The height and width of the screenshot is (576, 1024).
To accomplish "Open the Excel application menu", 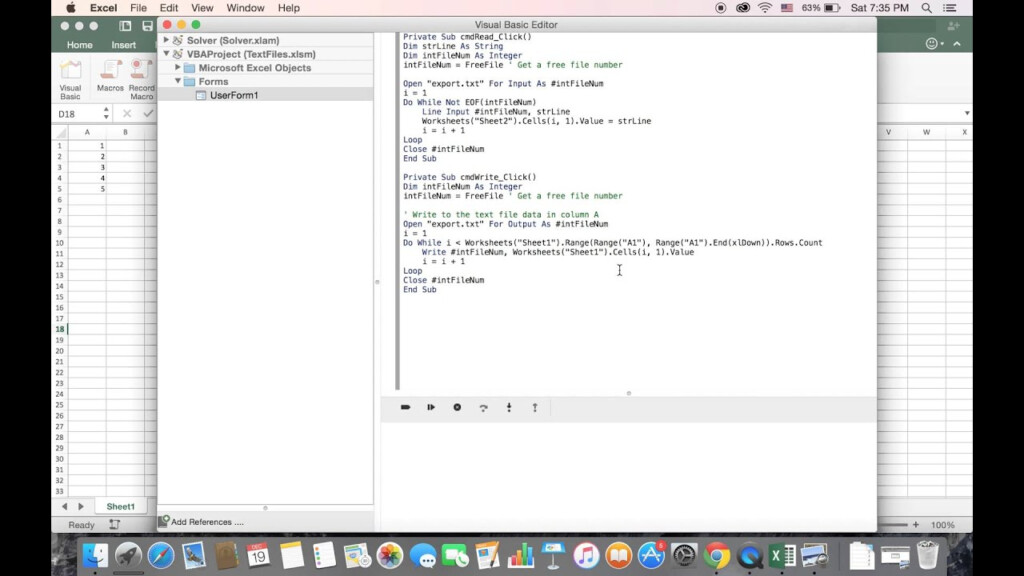I will [x=103, y=8].
